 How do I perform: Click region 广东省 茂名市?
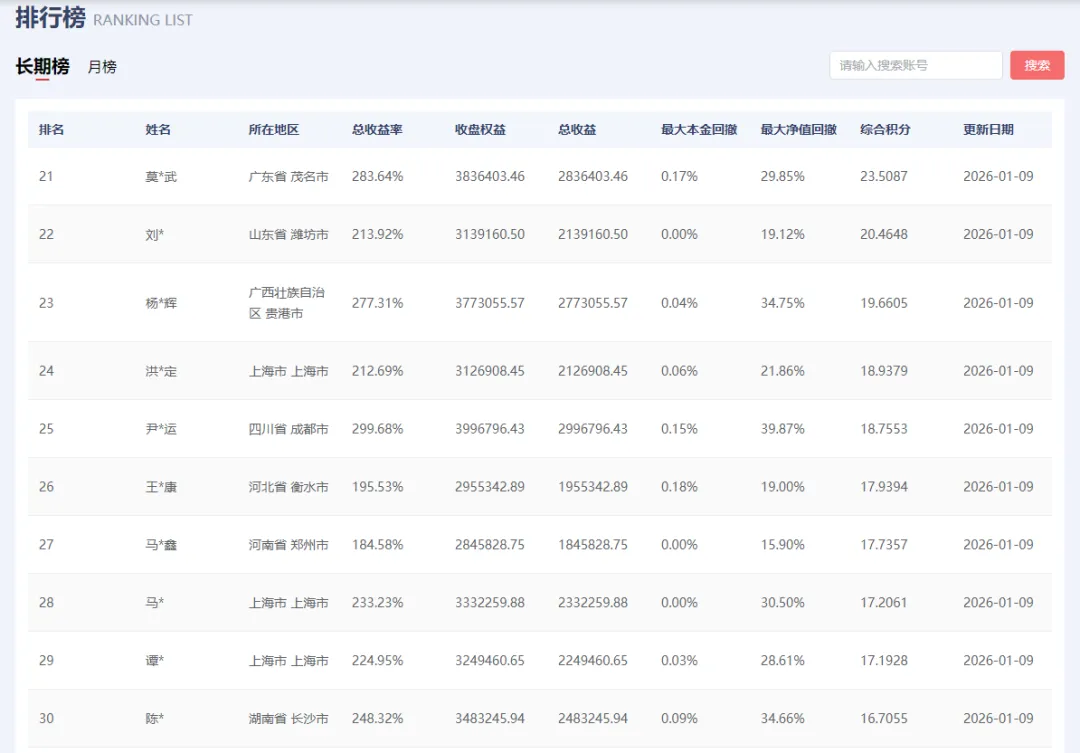tap(289, 176)
